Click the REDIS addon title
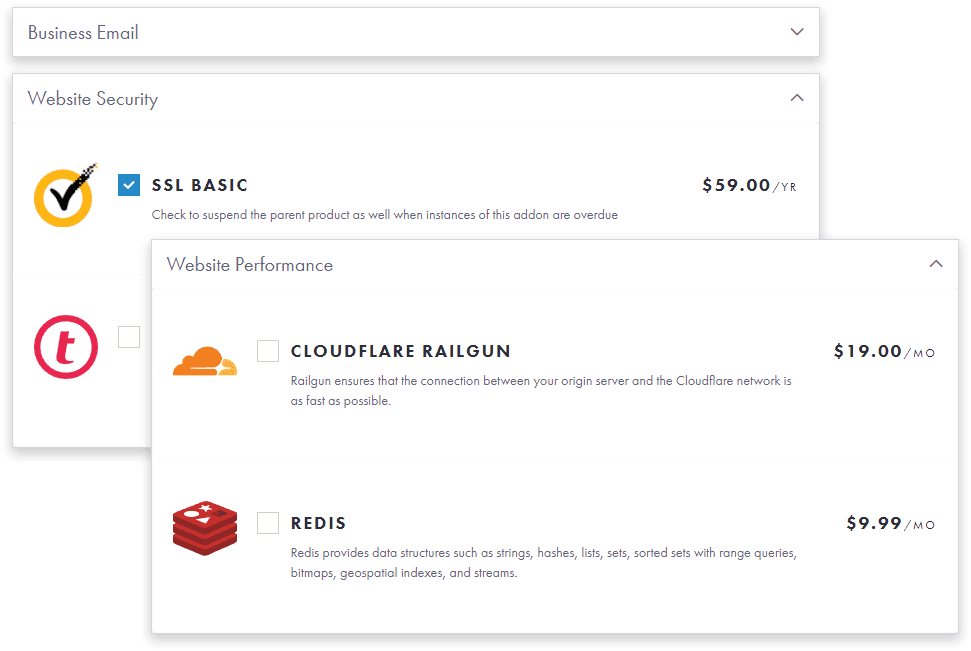The image size is (971, 651). coord(318,523)
